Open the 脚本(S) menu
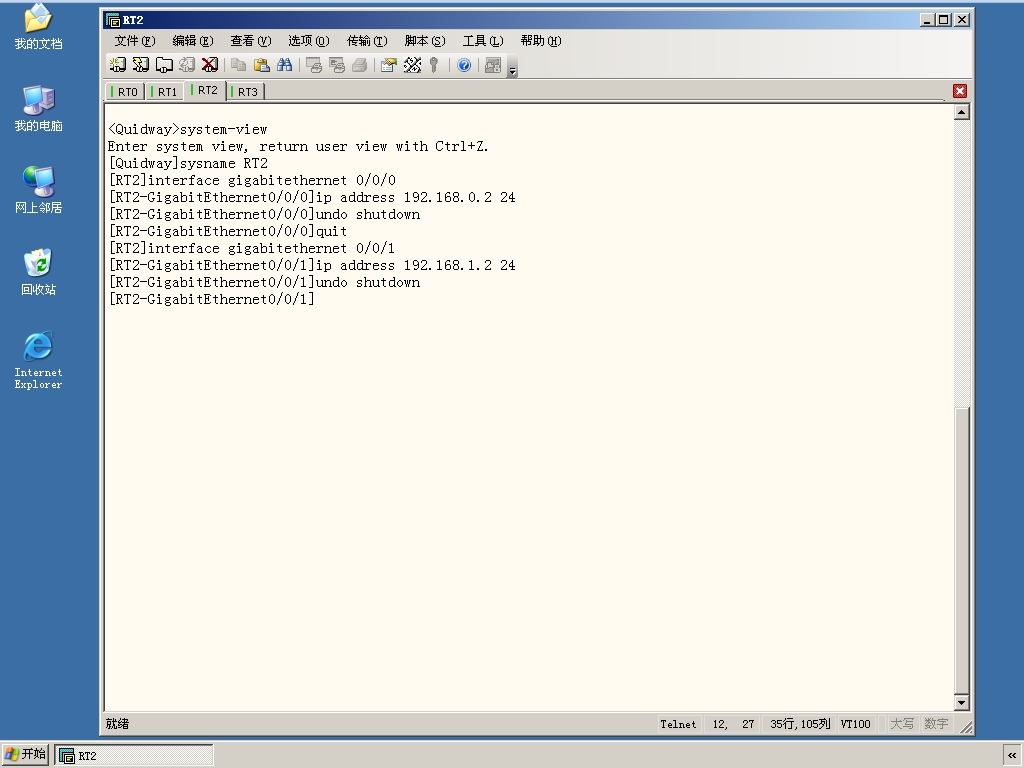 pyautogui.click(x=424, y=40)
